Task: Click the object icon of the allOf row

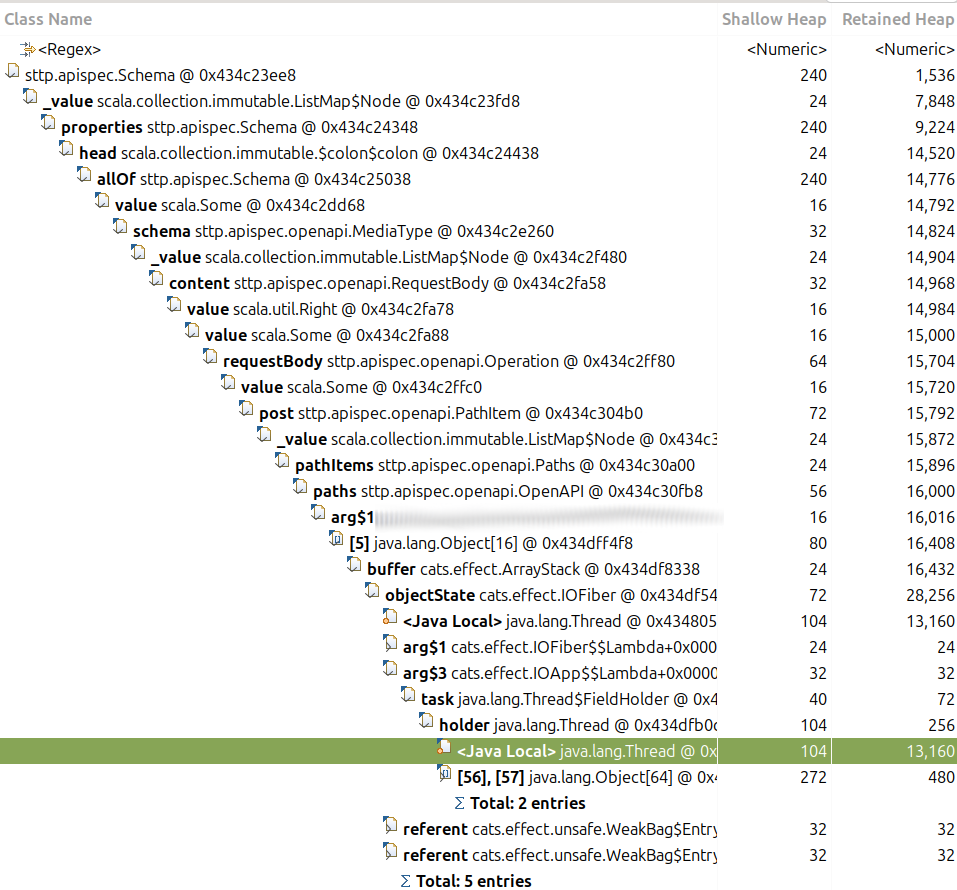Action: [84, 175]
